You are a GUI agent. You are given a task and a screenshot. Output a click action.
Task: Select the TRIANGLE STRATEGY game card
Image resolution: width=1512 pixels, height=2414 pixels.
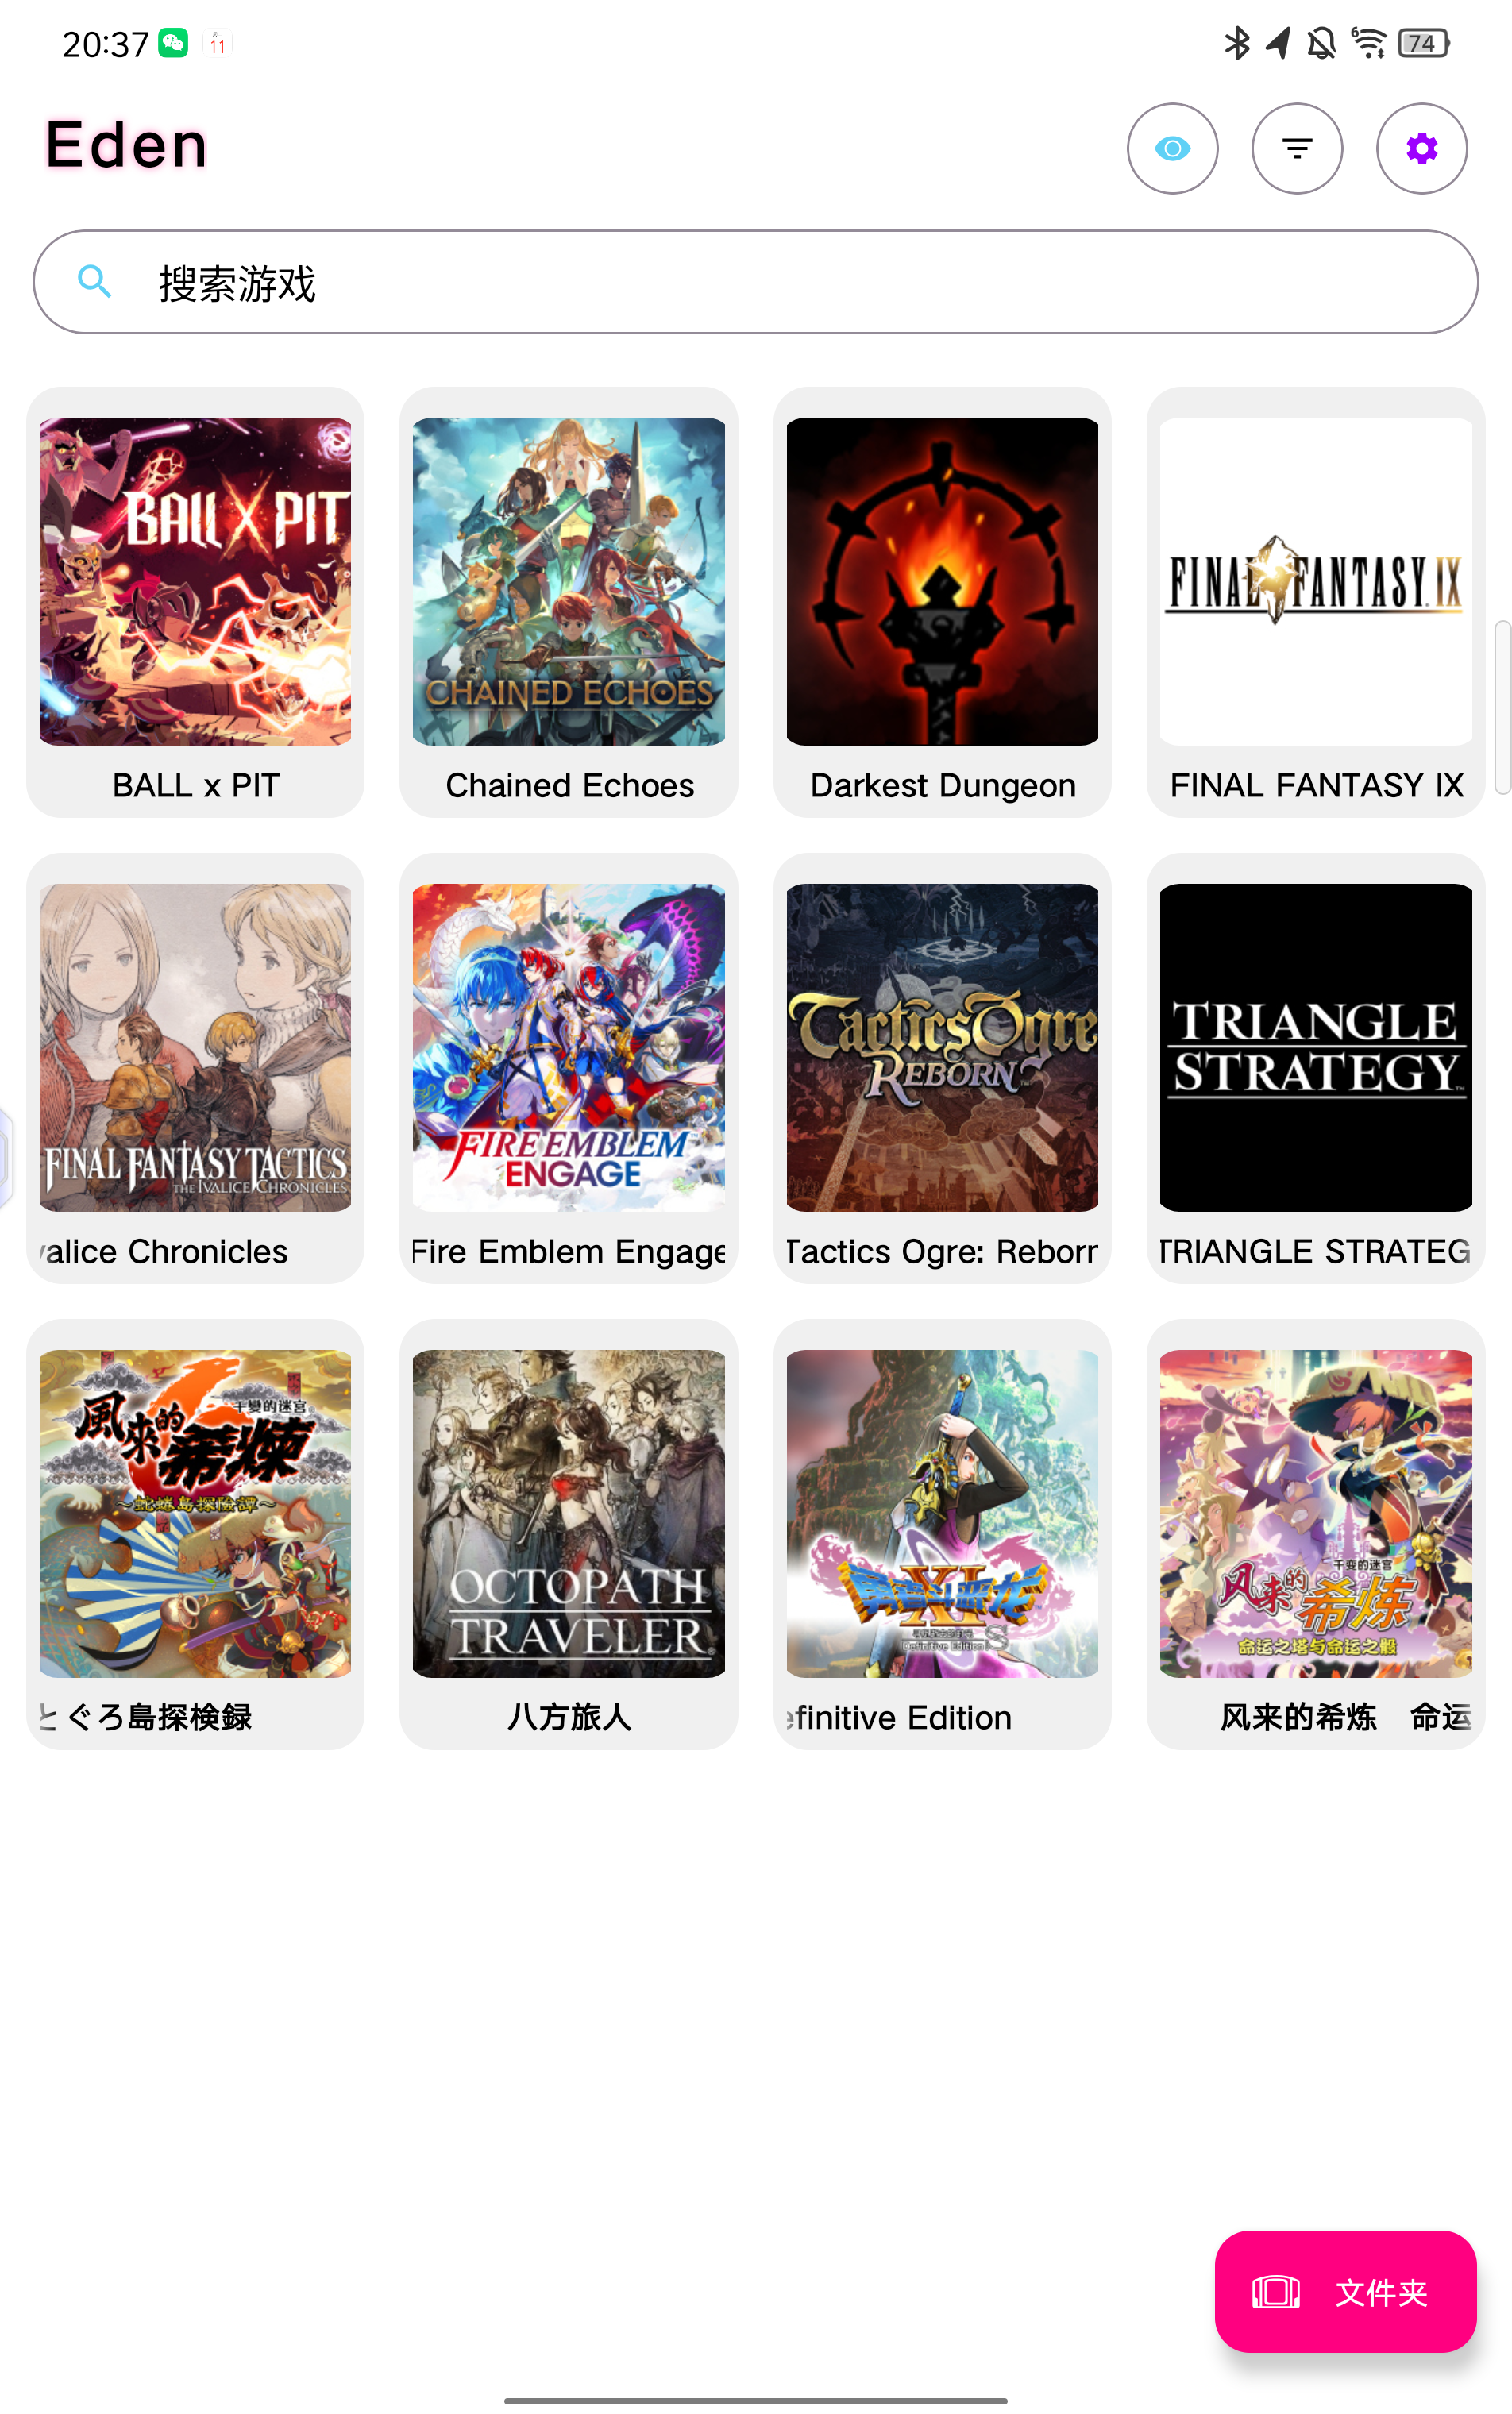1315,1068
